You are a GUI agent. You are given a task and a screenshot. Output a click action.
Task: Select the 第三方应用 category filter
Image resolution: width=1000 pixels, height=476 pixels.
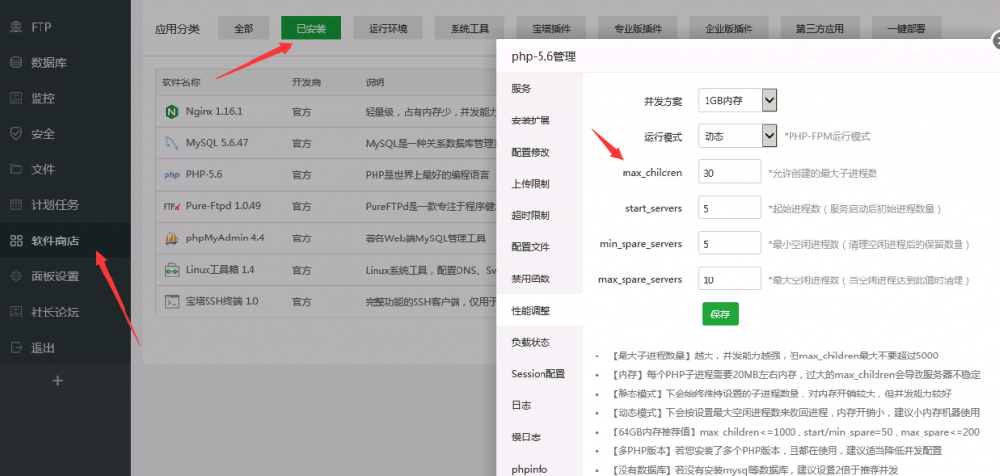[820, 29]
